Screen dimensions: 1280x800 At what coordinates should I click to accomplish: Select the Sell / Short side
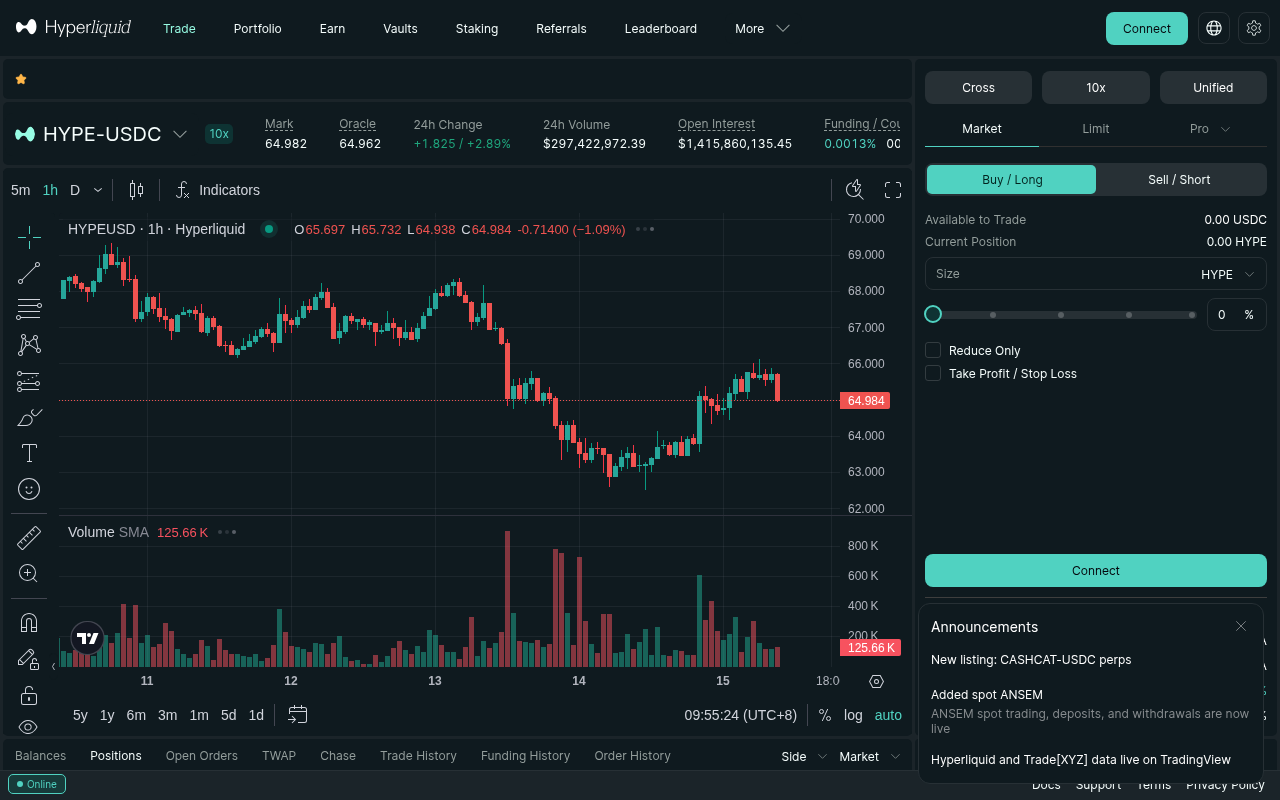[1179, 180]
